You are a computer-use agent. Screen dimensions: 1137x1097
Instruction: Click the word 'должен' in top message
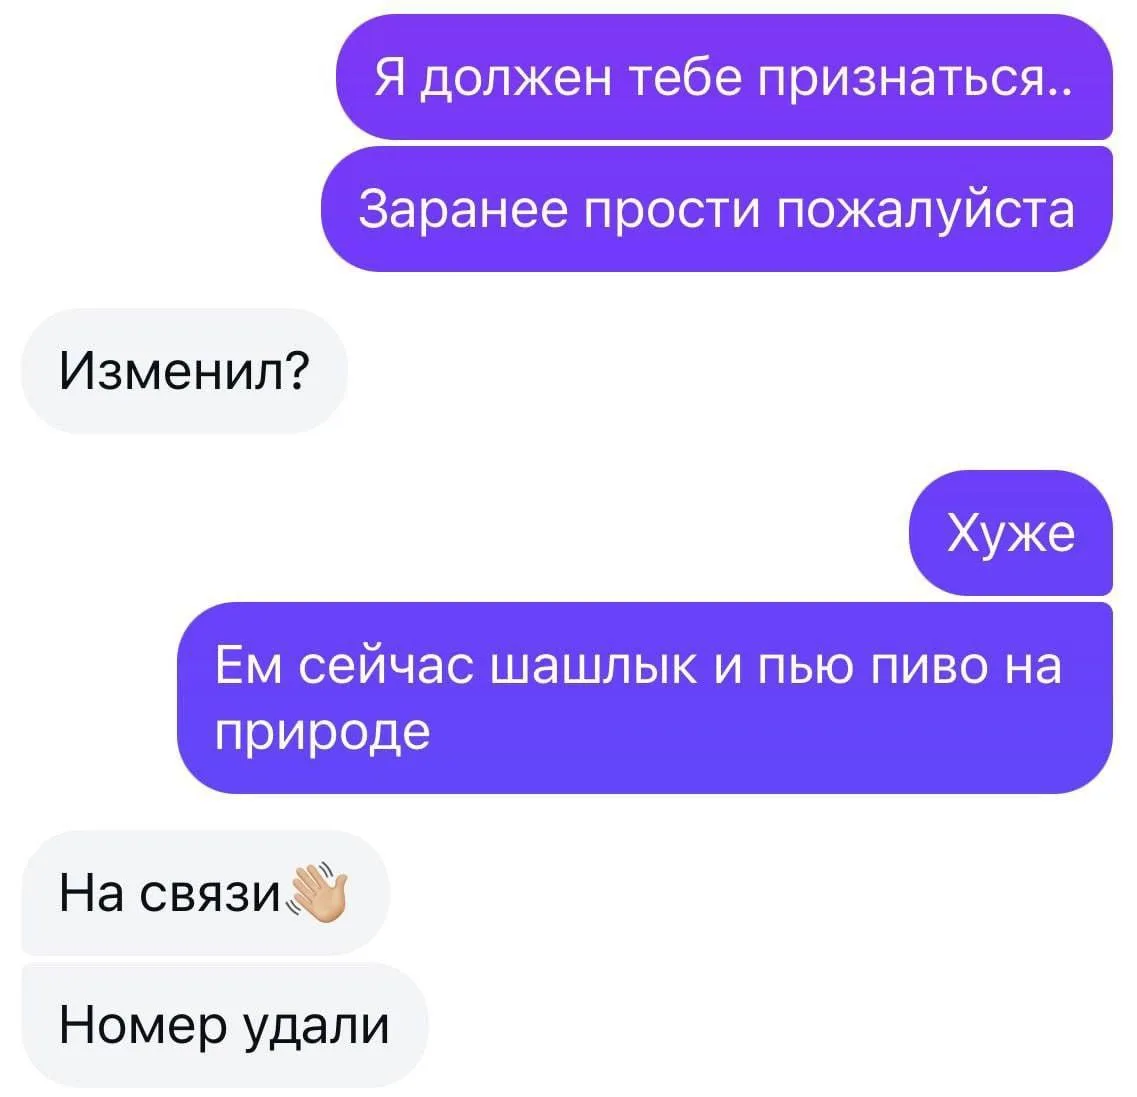click(516, 78)
